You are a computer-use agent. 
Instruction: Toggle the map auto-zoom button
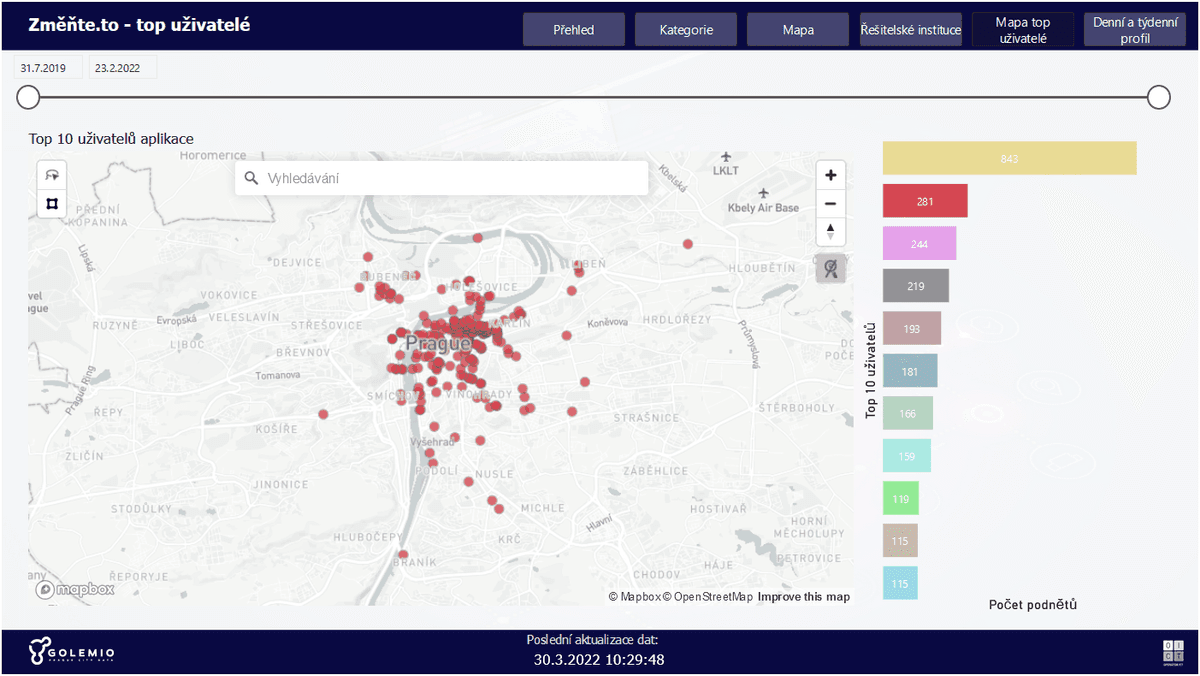(x=830, y=269)
